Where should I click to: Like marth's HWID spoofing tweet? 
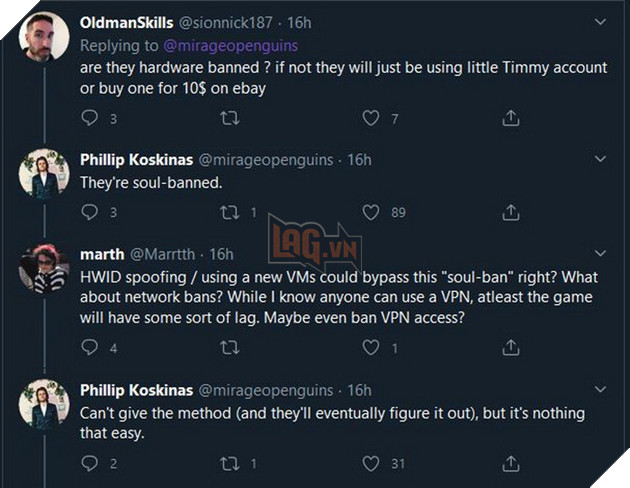coord(371,348)
